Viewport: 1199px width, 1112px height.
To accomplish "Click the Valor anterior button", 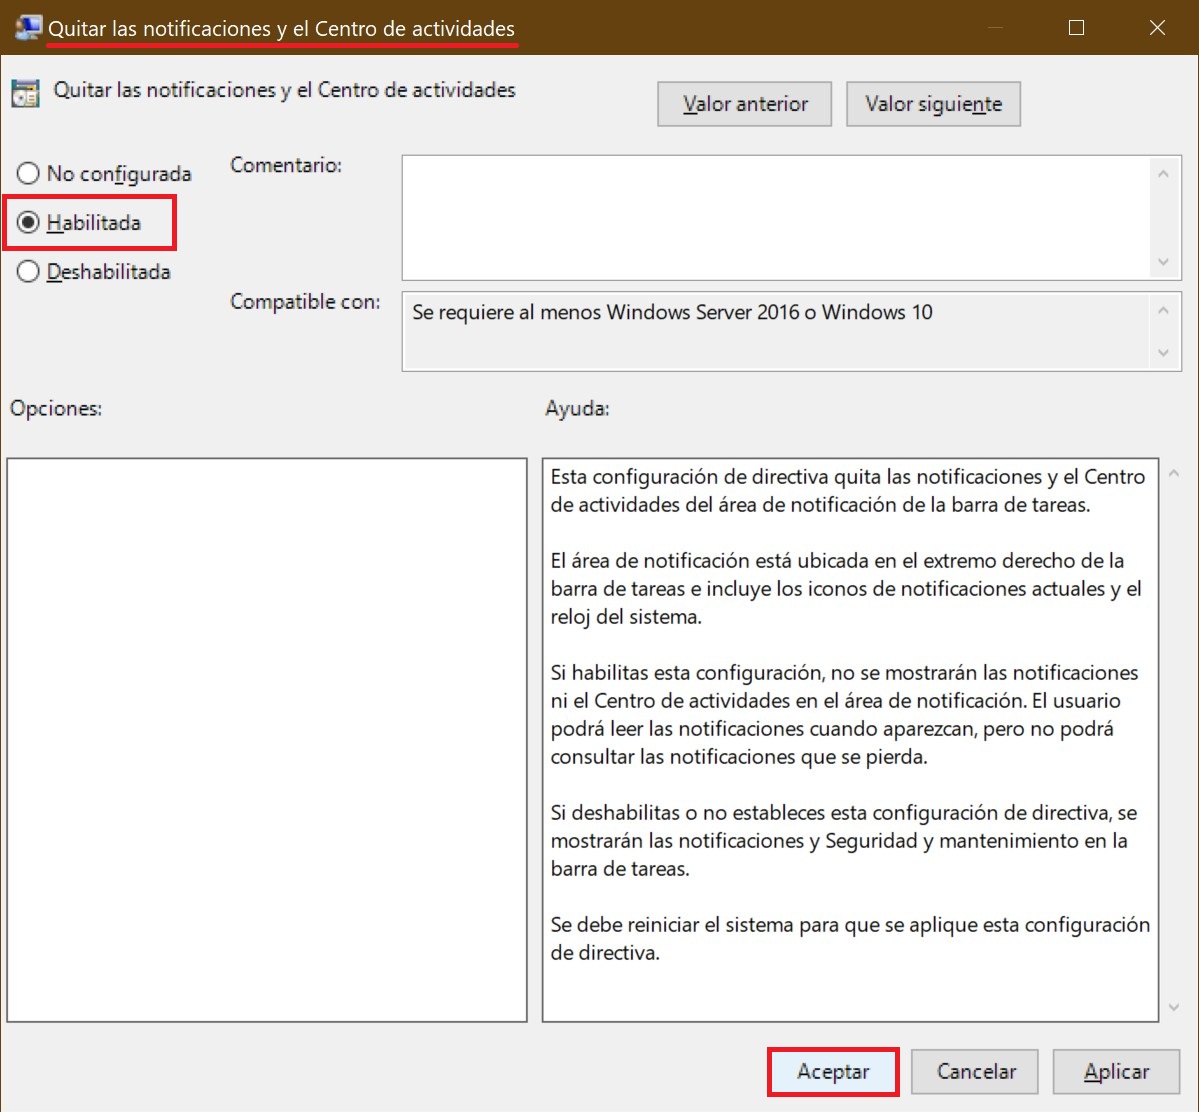I will (x=744, y=104).
